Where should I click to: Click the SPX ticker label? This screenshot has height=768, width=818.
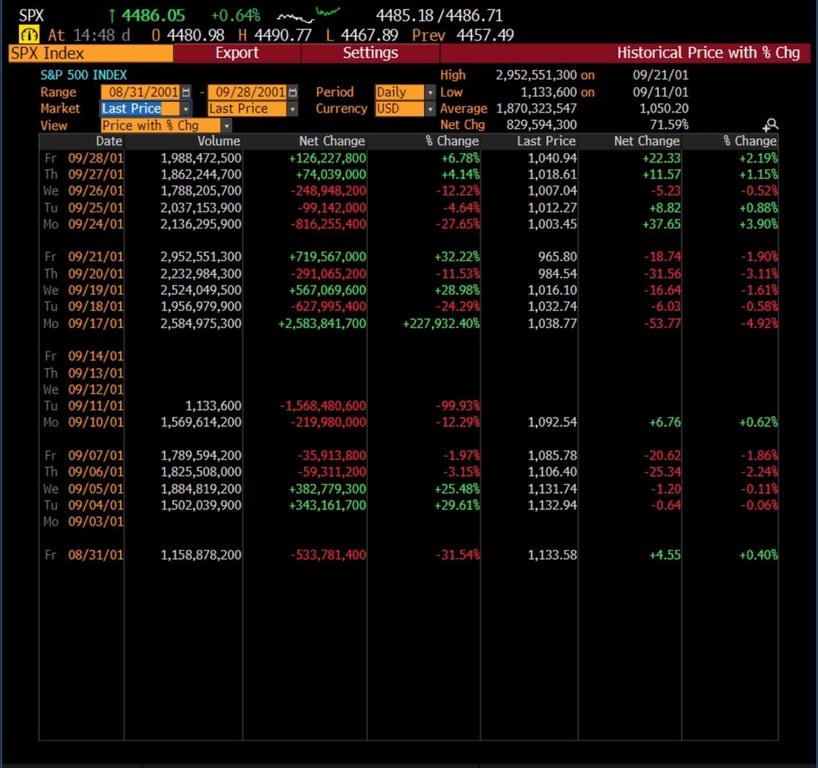[31, 16]
